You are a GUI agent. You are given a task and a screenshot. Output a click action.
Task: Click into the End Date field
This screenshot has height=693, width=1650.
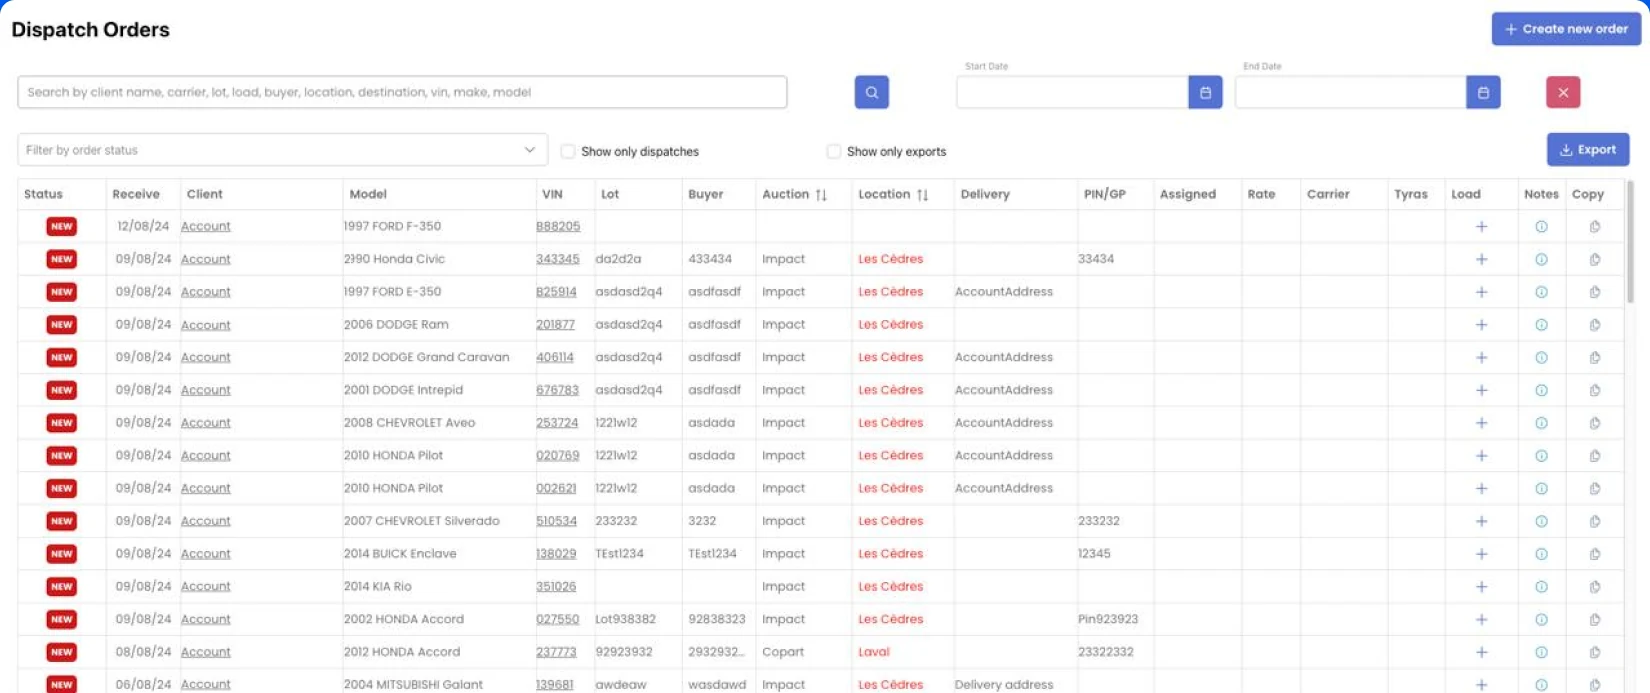coord(1350,92)
